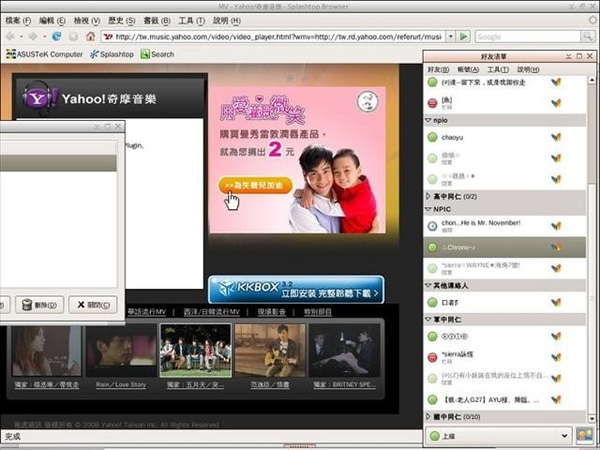Screen dimensions: 600x450
Task: Go forward with the browser forward arrow
Action: tap(33, 36)
